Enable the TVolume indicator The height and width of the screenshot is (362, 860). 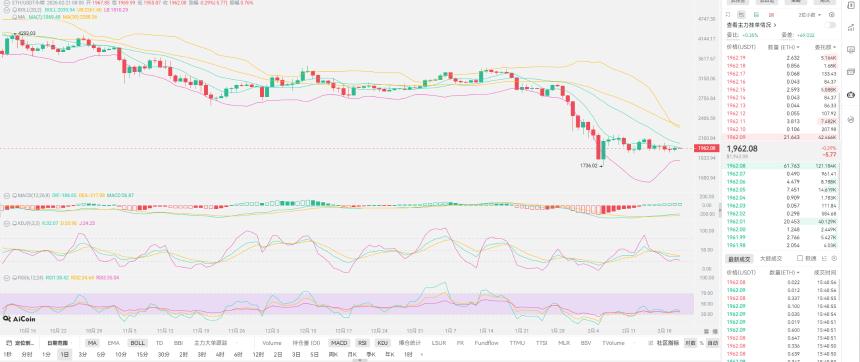click(613, 343)
